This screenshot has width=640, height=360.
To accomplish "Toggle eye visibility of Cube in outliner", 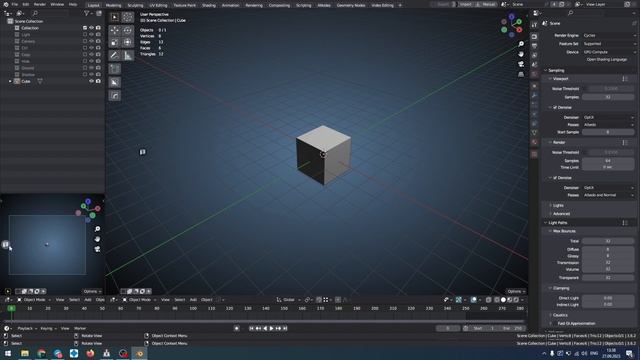I will pyautogui.click(x=91, y=81).
